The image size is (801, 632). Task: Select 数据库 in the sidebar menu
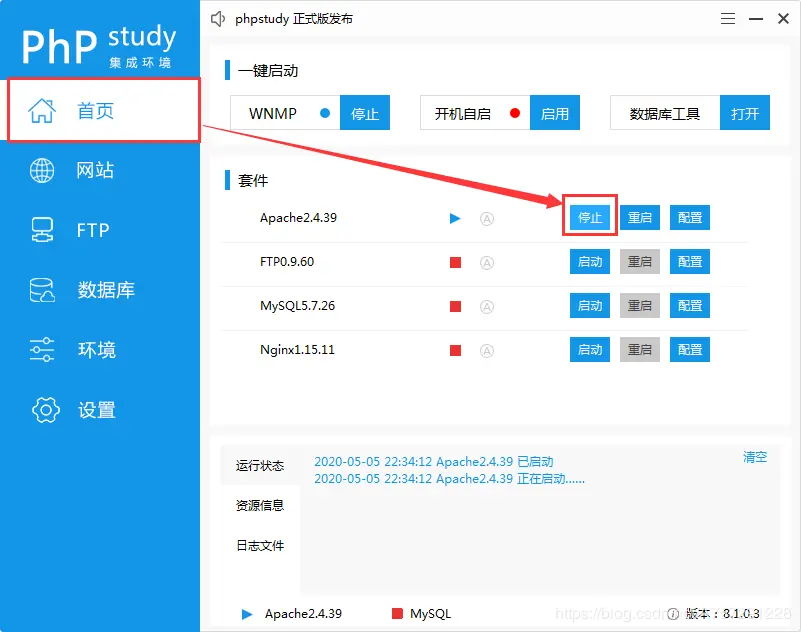(x=106, y=290)
